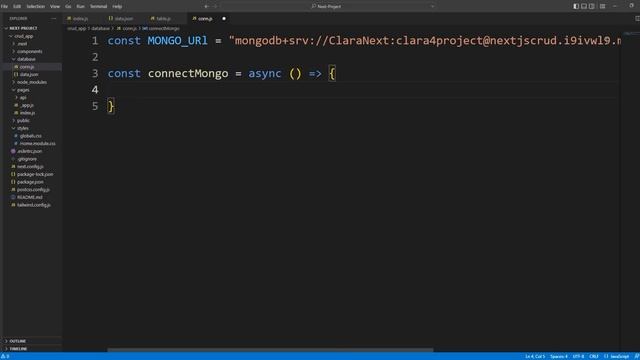Open next.config.js in the explorer
Viewport: 640px width, 360px height.
pos(30,167)
